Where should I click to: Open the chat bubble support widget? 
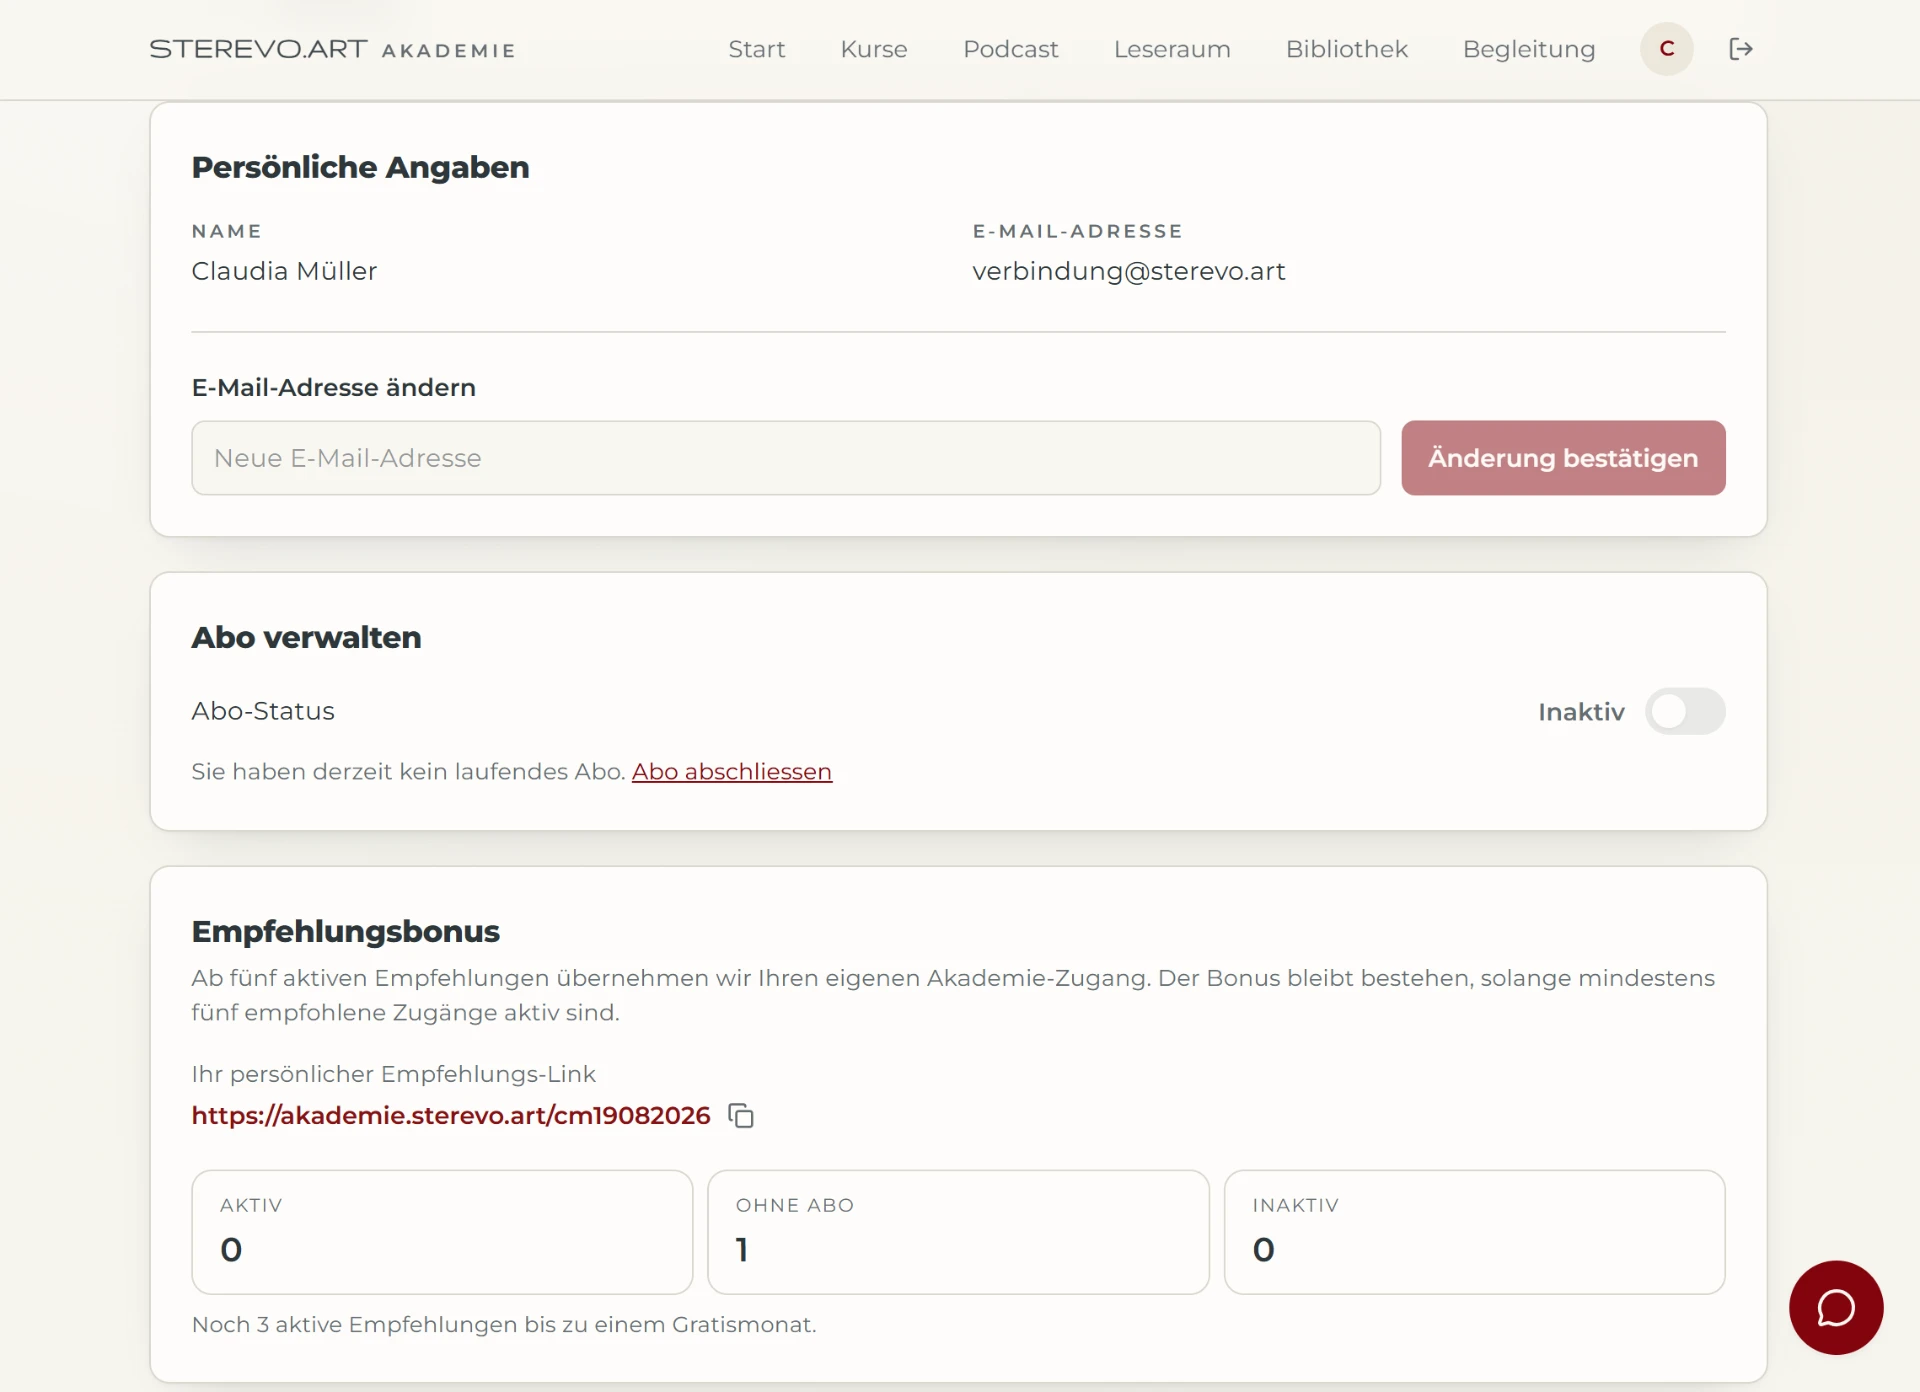pos(1836,1307)
